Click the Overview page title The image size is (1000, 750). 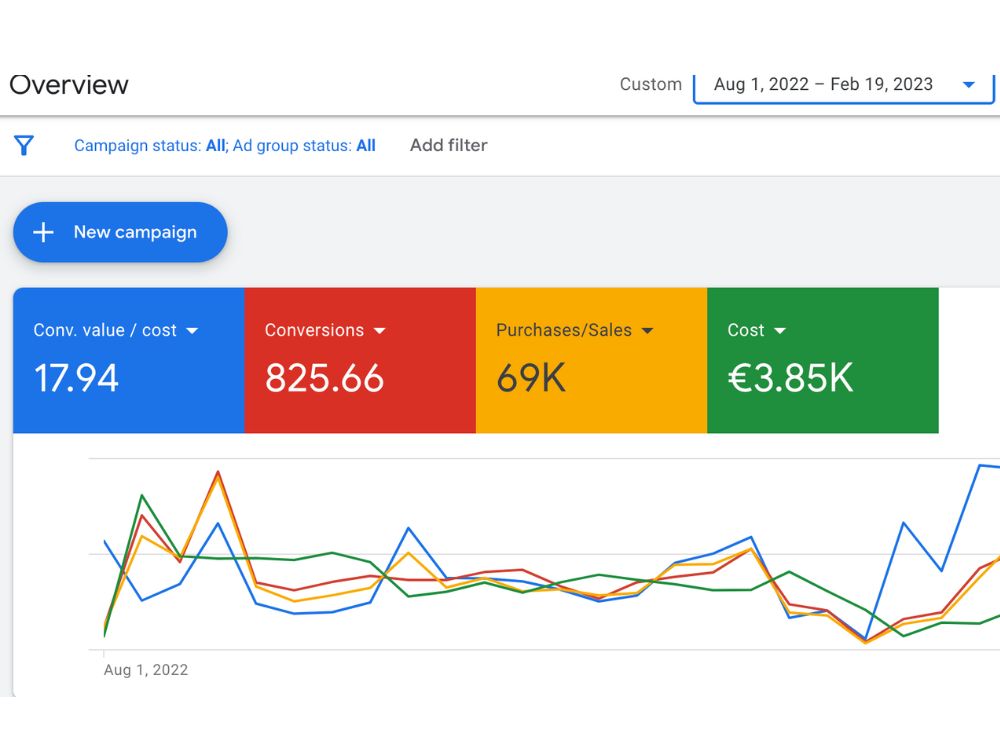(x=69, y=85)
